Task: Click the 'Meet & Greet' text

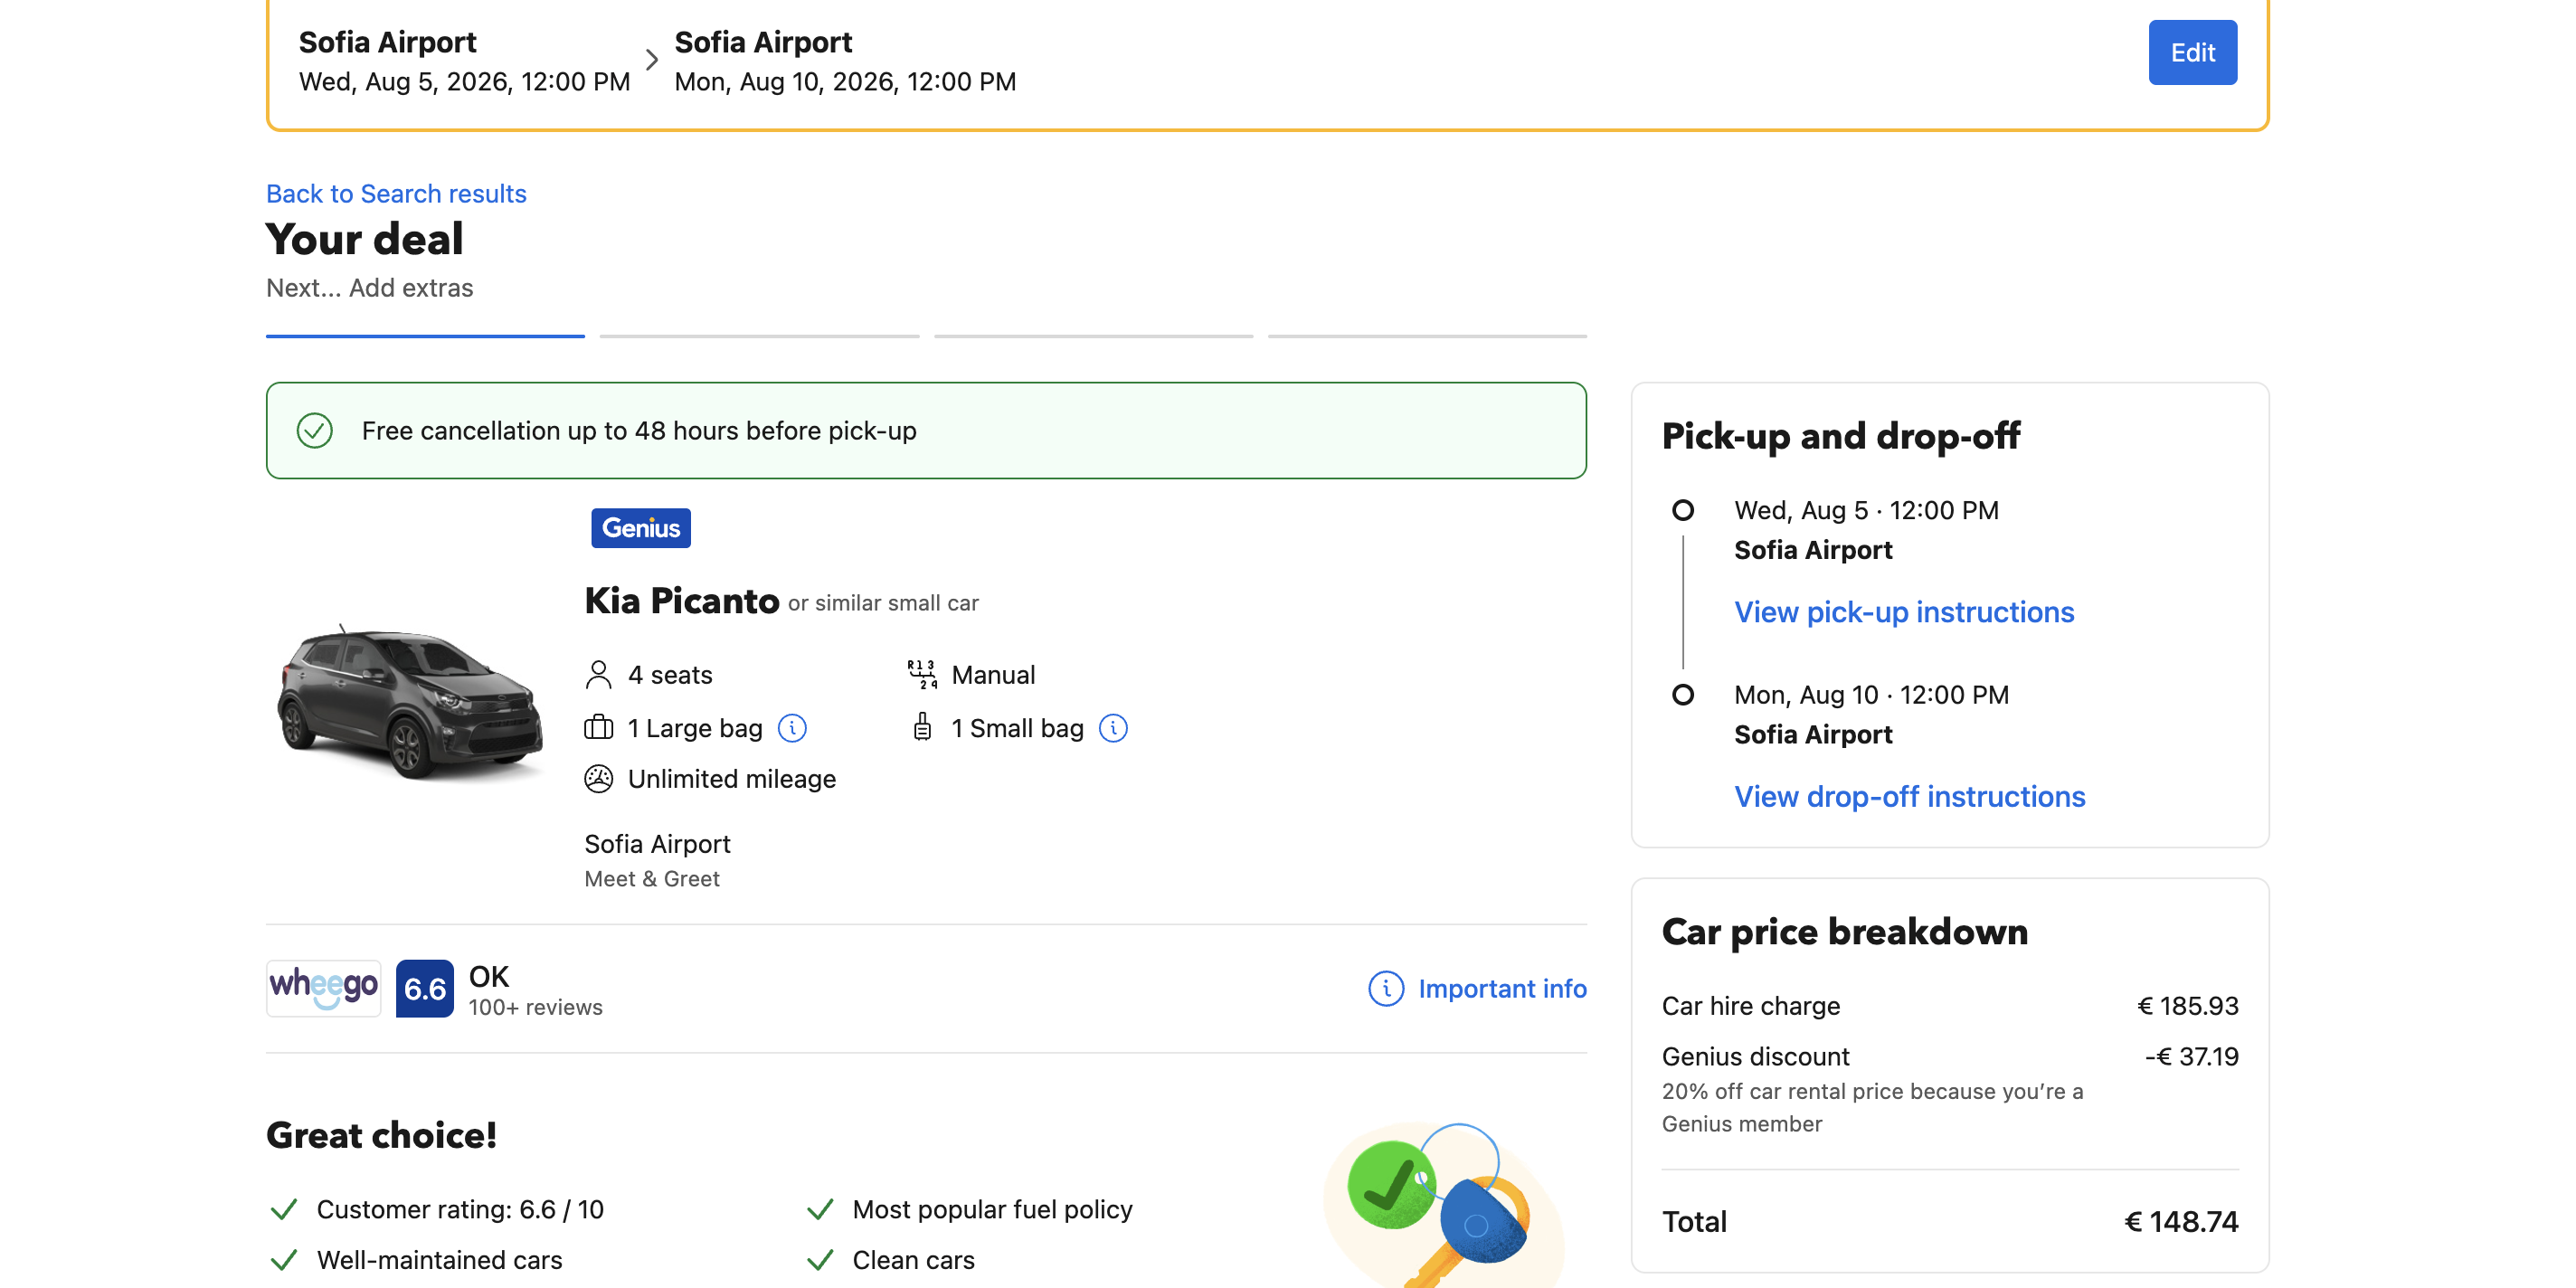Action: point(652,879)
